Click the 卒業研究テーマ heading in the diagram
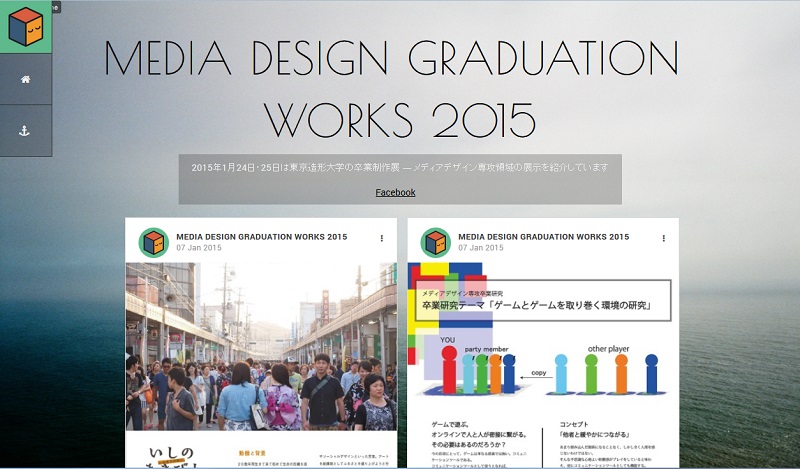 (x=537, y=306)
